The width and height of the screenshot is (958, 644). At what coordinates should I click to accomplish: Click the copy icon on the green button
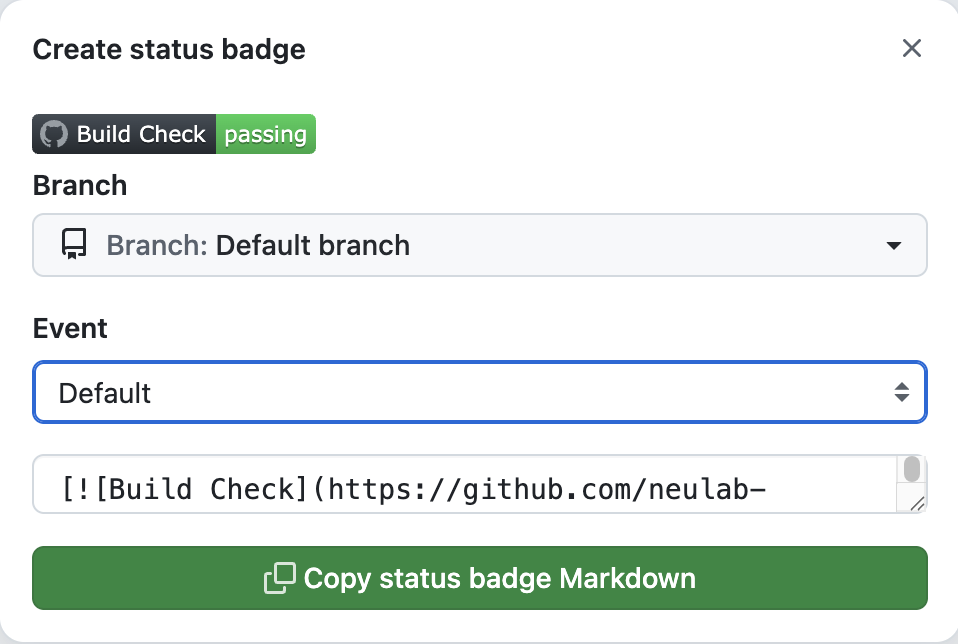tap(279, 578)
